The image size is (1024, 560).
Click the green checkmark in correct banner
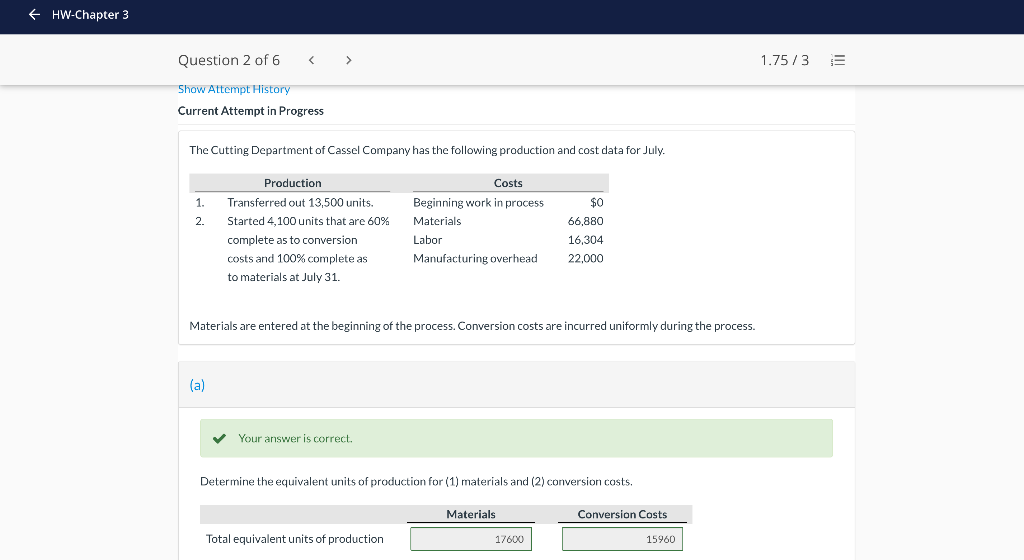click(219, 439)
